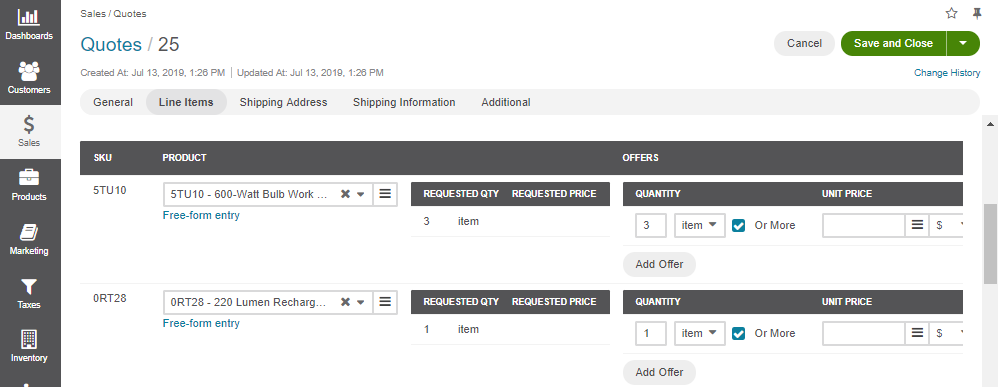Screen dimensions: 998x387
Task: Toggle Or More checkbox for 0RT28 offer
Action: (x=738, y=334)
